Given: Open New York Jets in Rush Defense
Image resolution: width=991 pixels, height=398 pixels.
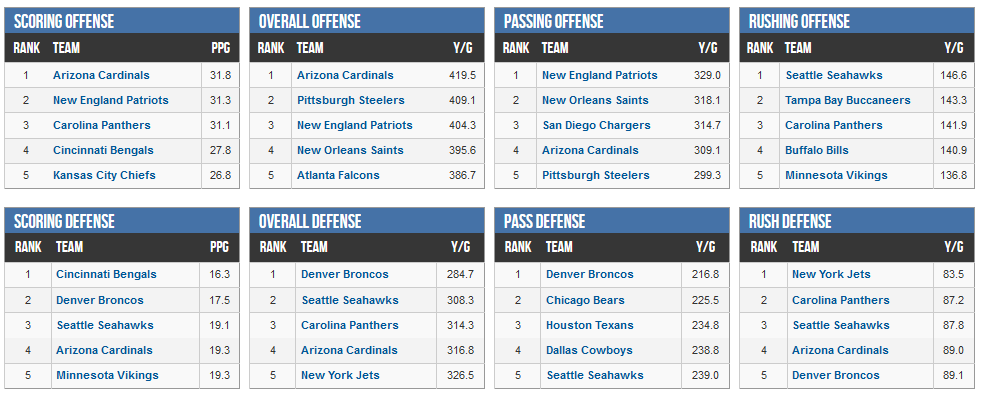Looking at the screenshot, I should pos(831,274).
